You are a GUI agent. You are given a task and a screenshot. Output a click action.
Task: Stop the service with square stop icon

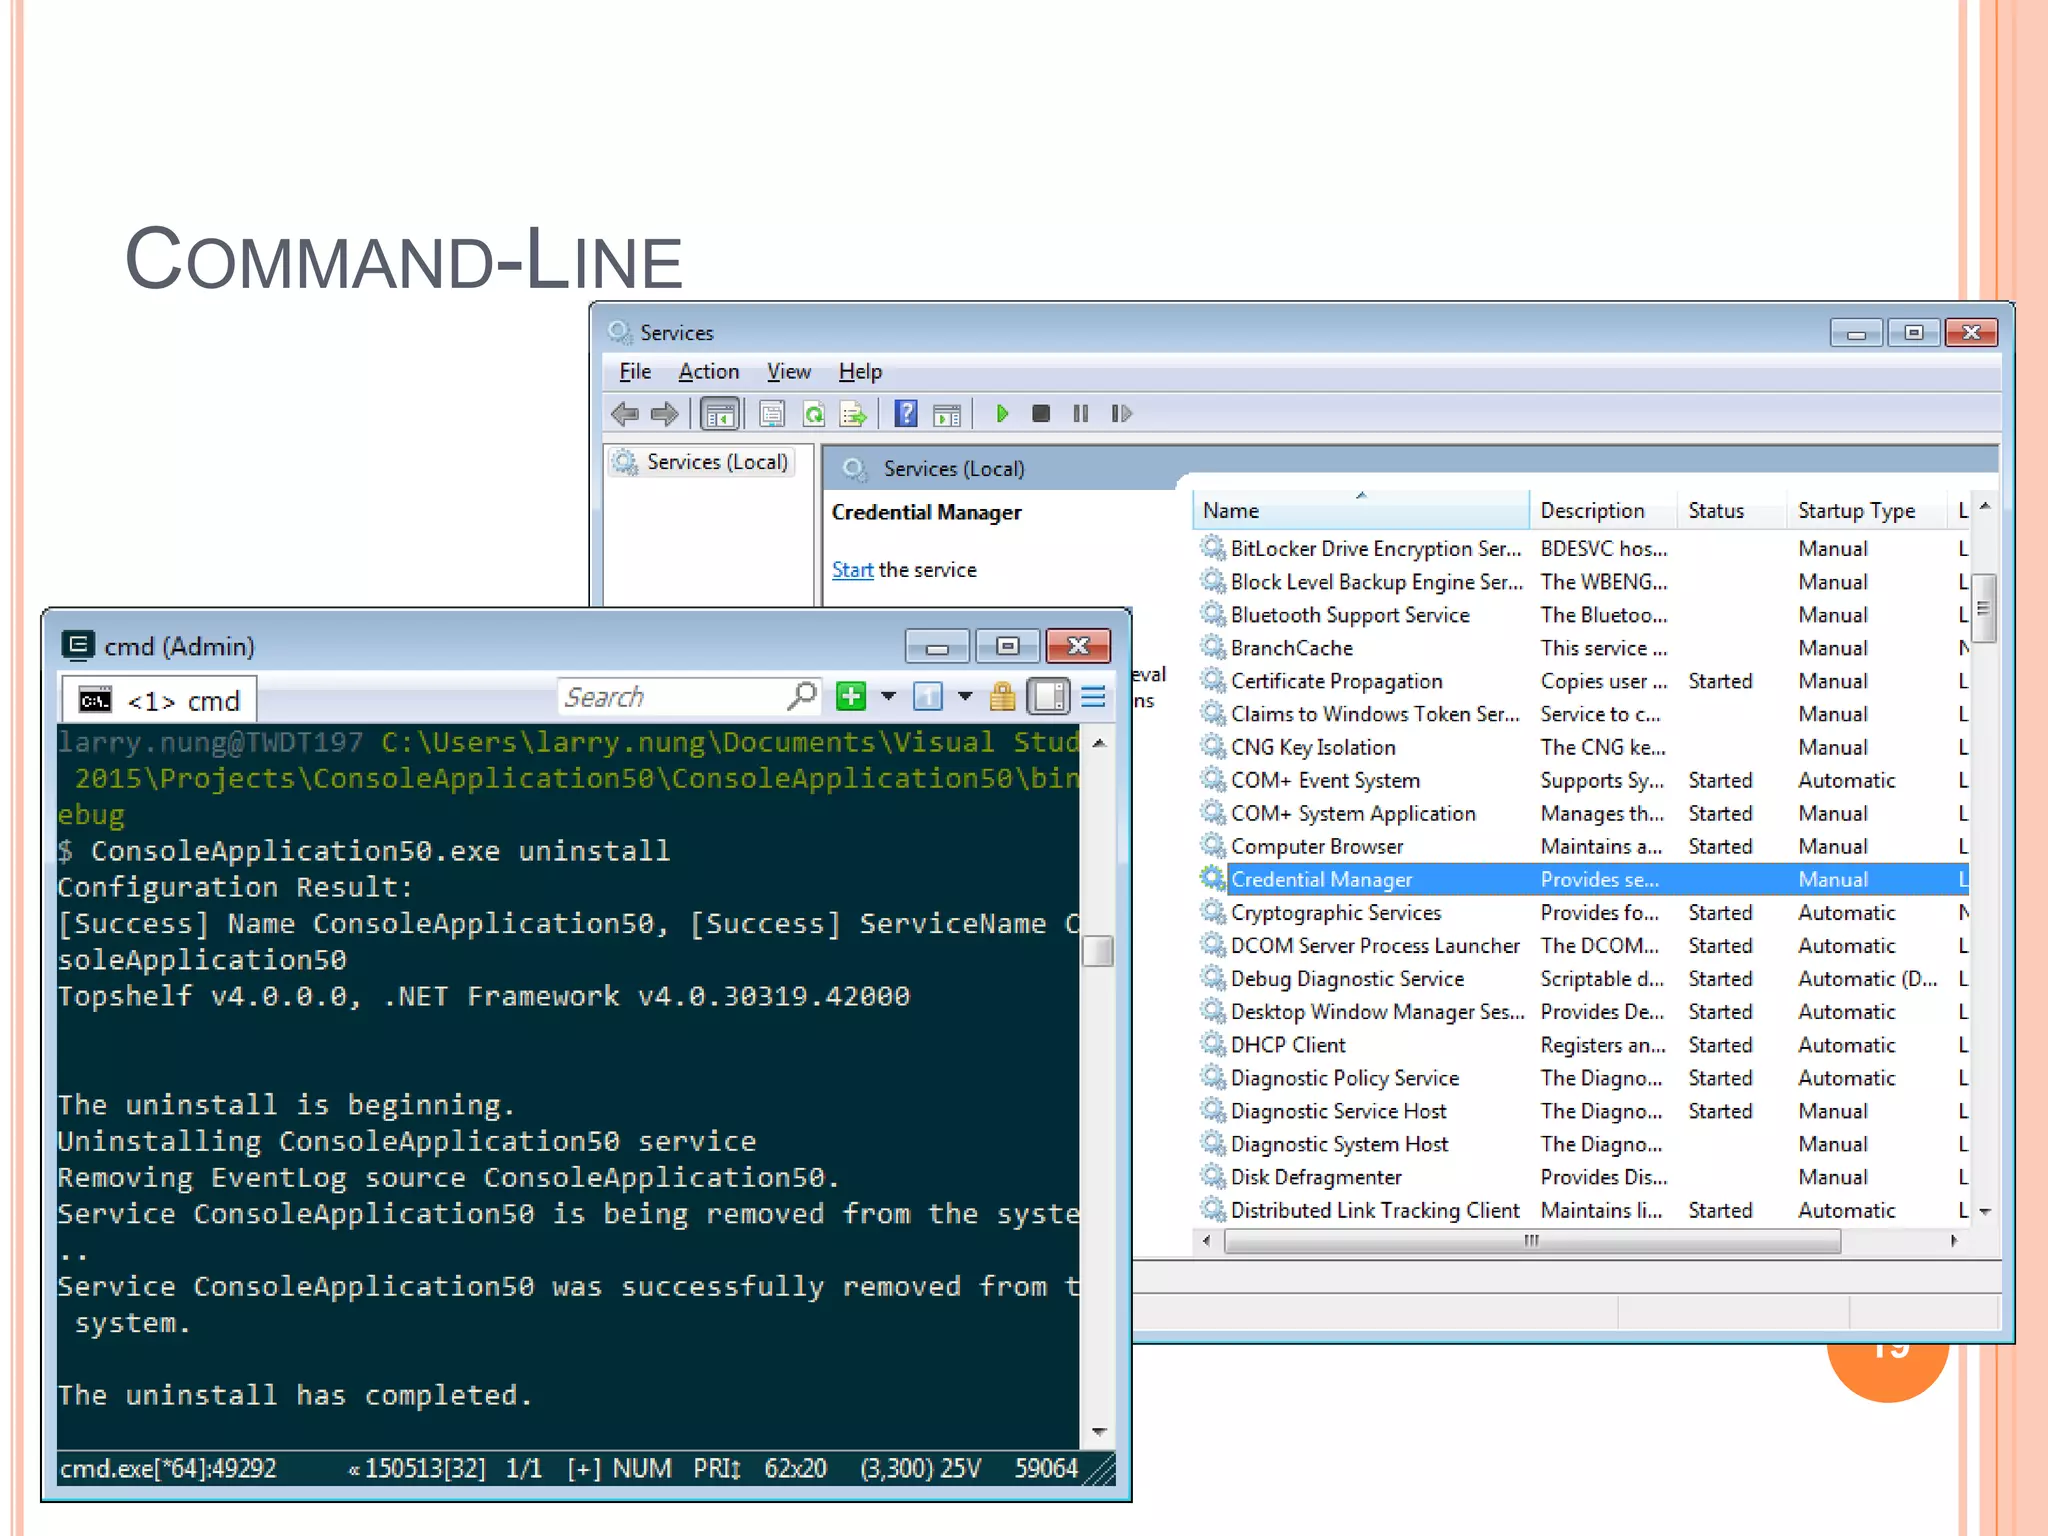coord(1041,413)
